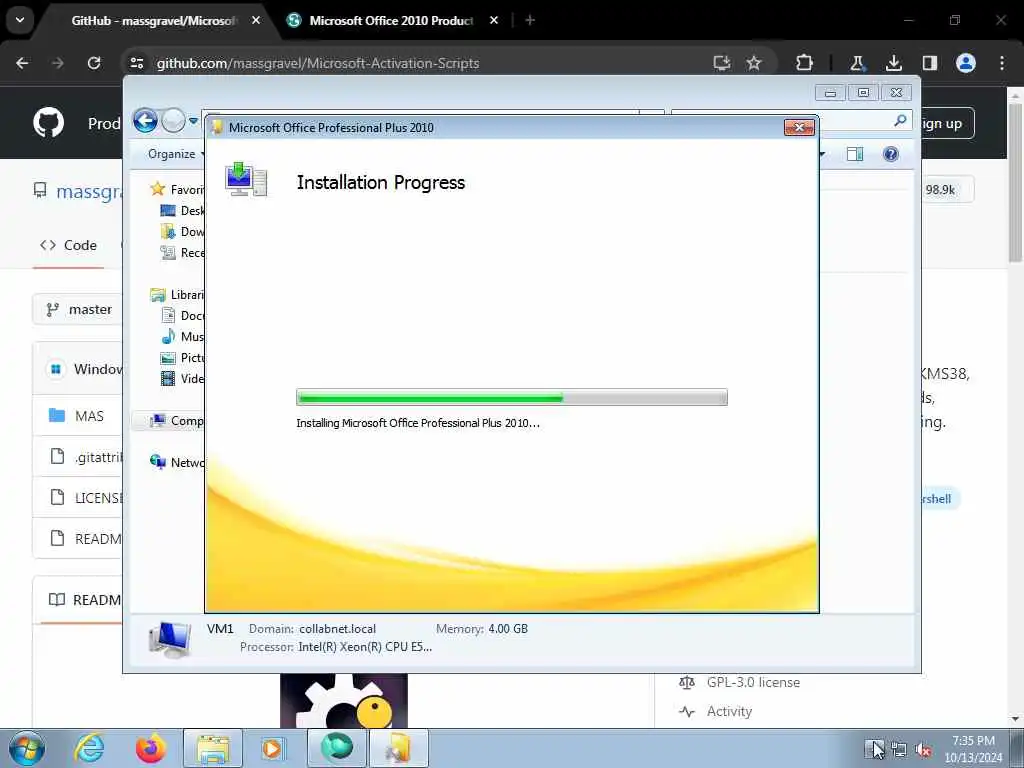Open site information icon in address bar
The height and width of the screenshot is (768, 1024).
(136, 63)
